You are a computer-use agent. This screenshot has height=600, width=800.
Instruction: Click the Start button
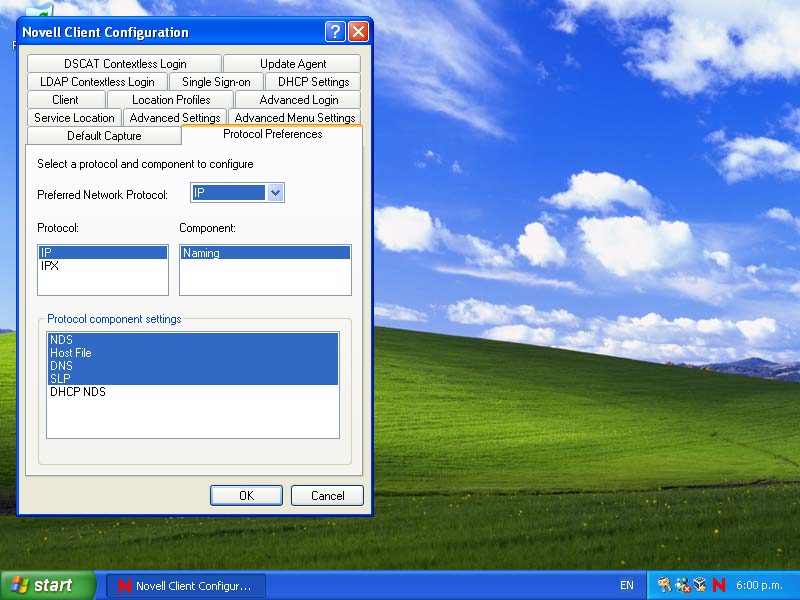(x=48, y=585)
